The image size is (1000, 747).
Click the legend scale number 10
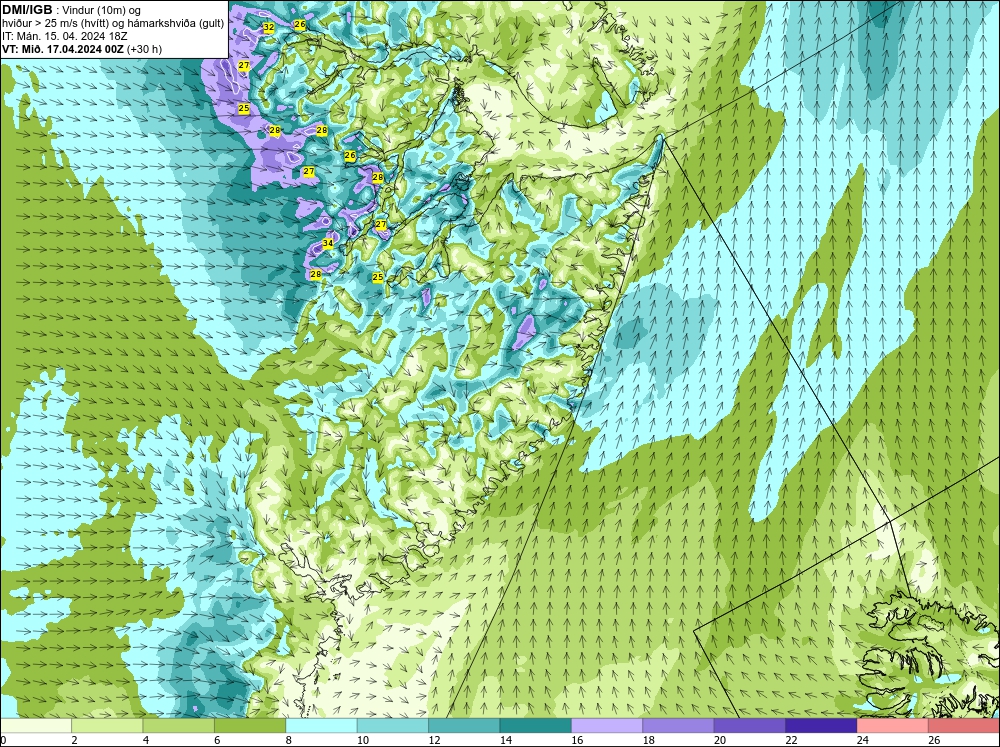(x=362, y=740)
